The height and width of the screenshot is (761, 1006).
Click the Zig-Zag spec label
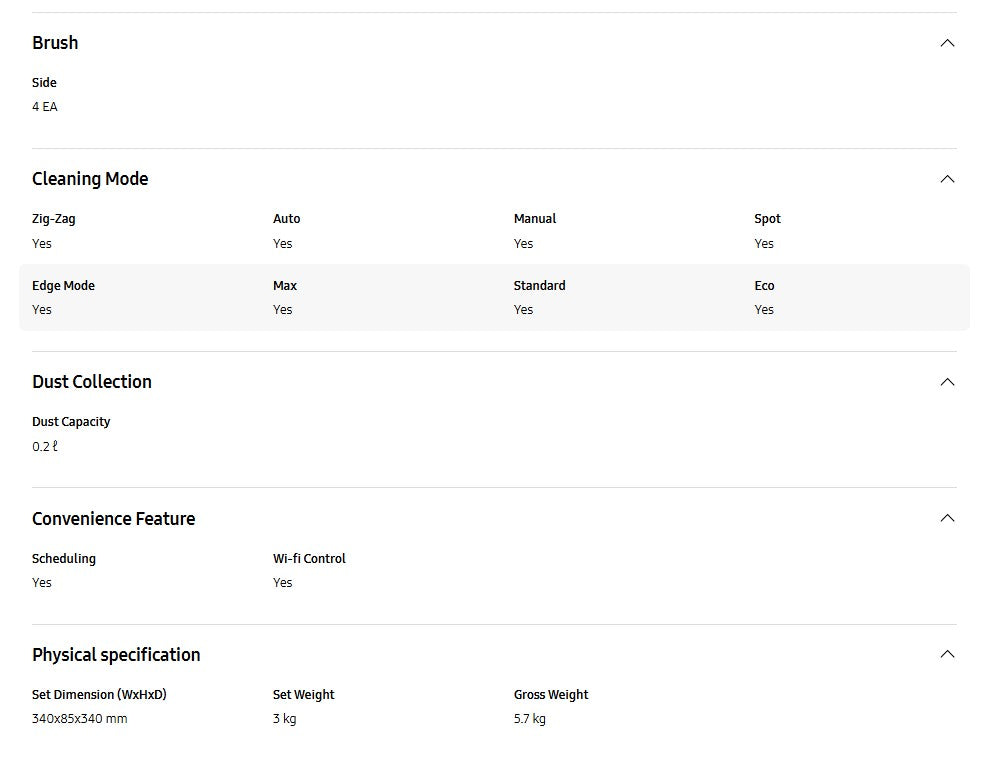(53, 219)
